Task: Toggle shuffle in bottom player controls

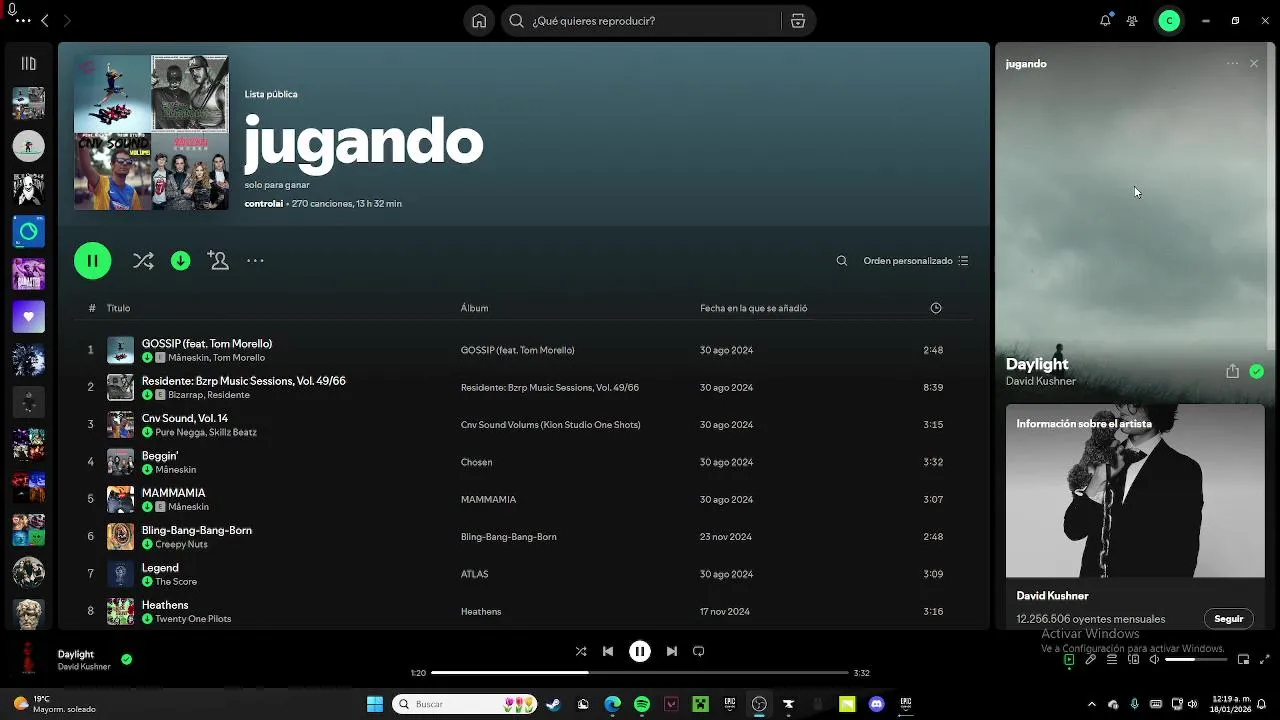Action: (581, 651)
